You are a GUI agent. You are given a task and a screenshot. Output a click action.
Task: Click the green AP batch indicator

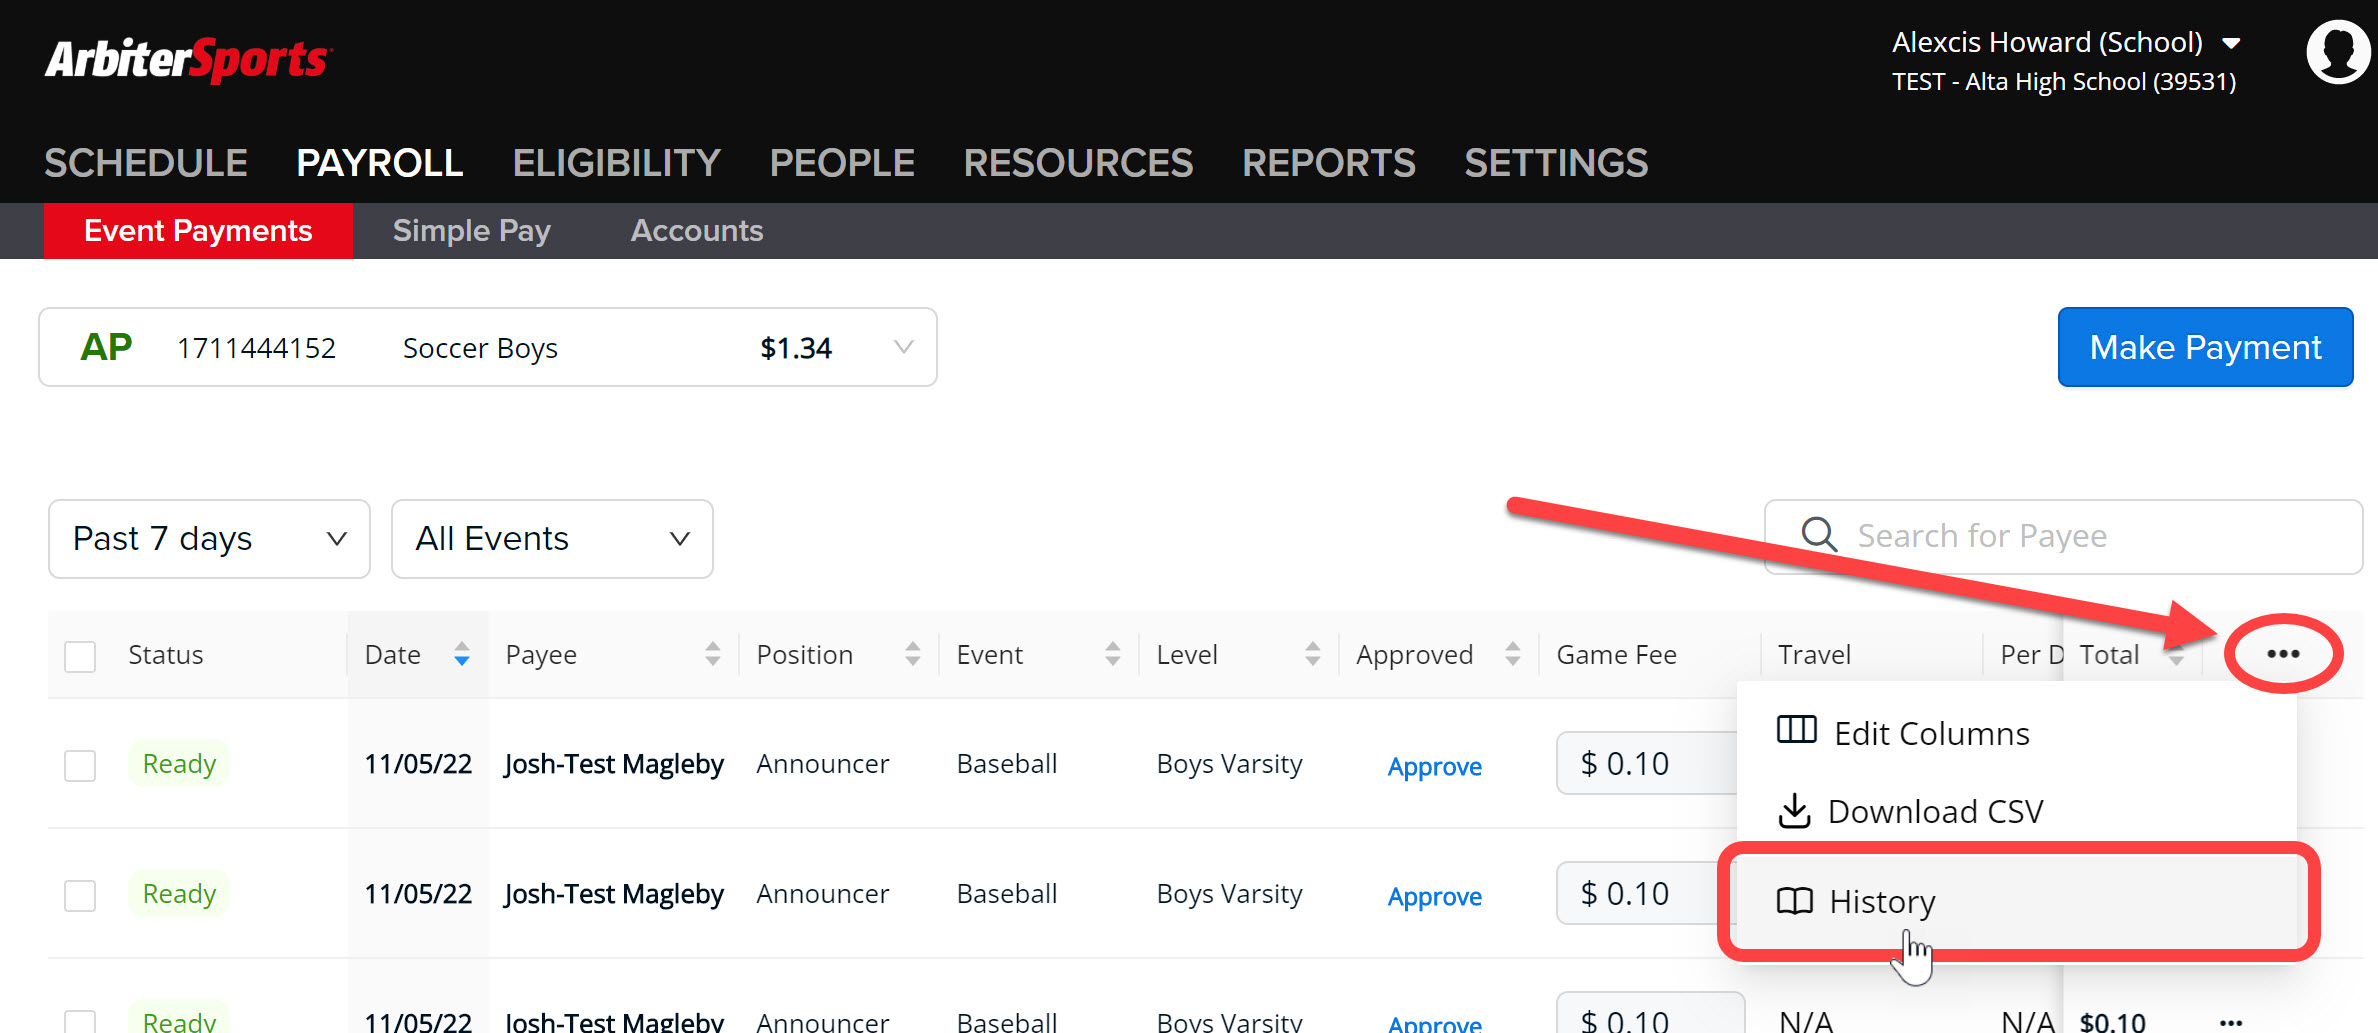[x=105, y=347]
